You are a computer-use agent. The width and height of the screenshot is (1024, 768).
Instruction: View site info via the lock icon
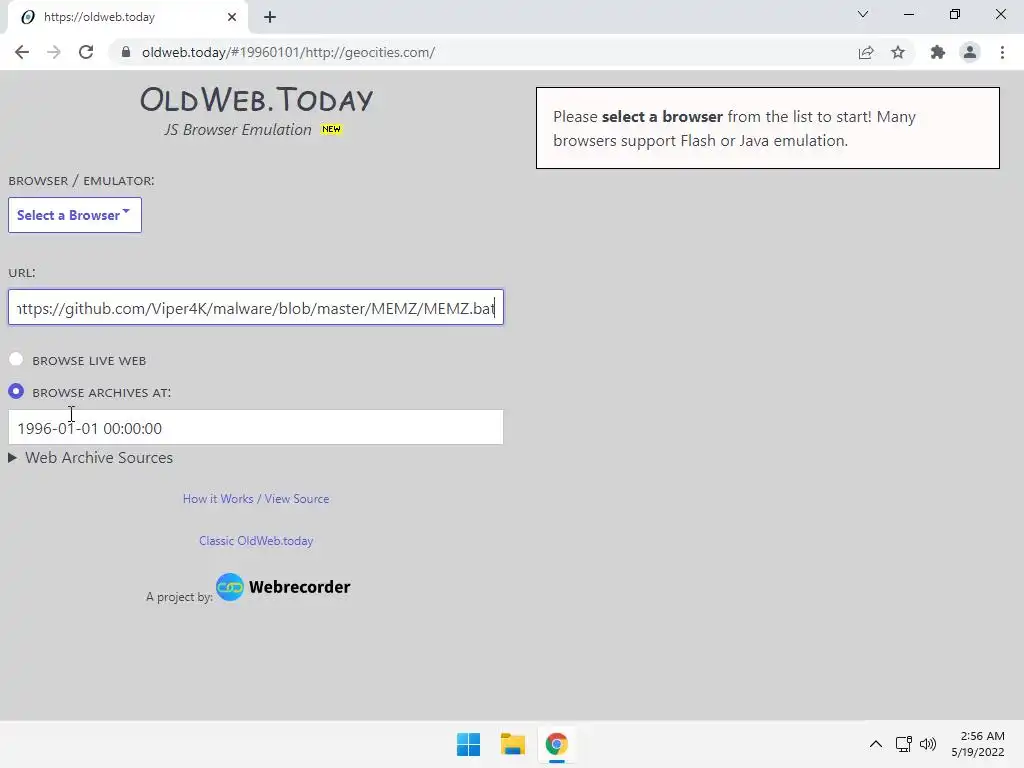(x=126, y=52)
